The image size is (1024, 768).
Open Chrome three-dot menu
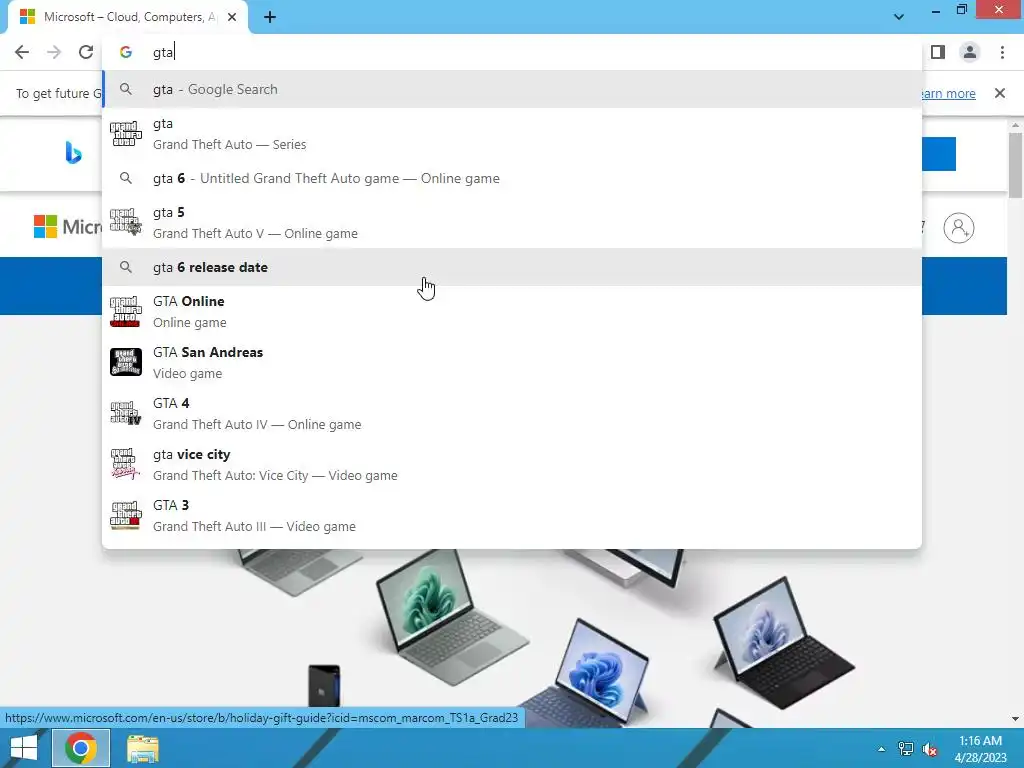[x=1002, y=52]
